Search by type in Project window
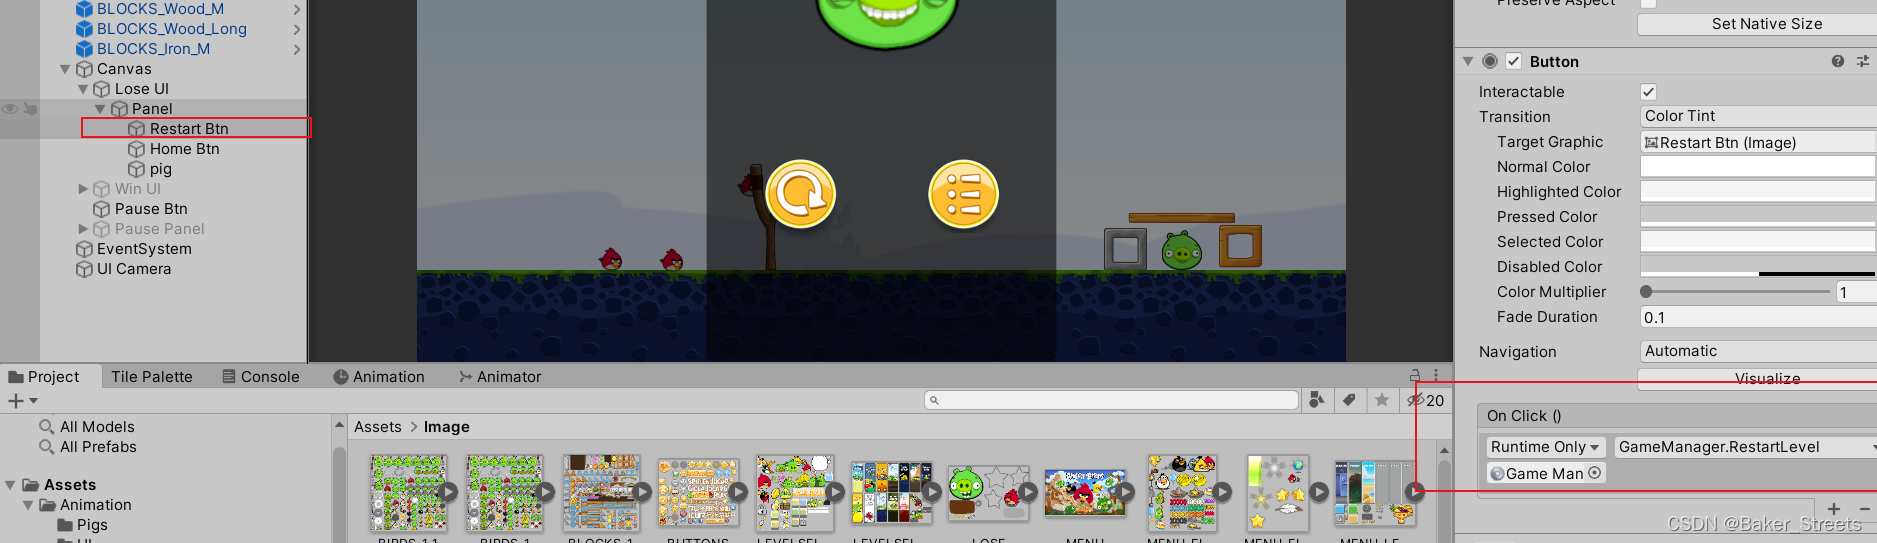The height and width of the screenshot is (543, 1877). pos(1317,400)
